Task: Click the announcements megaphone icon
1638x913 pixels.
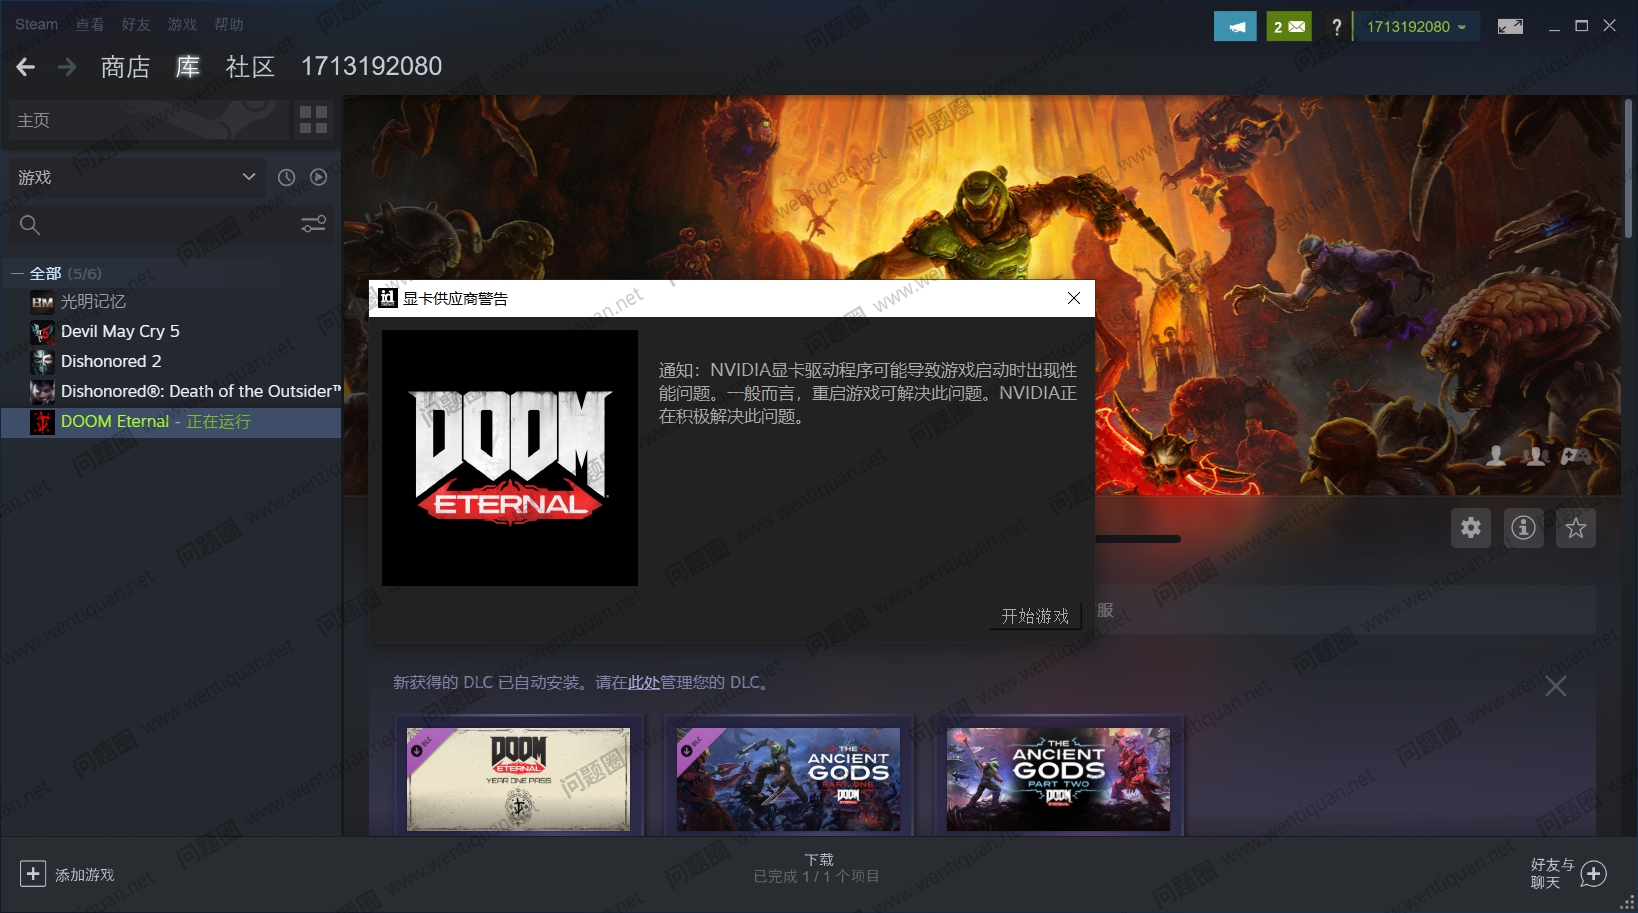Action: point(1235,27)
